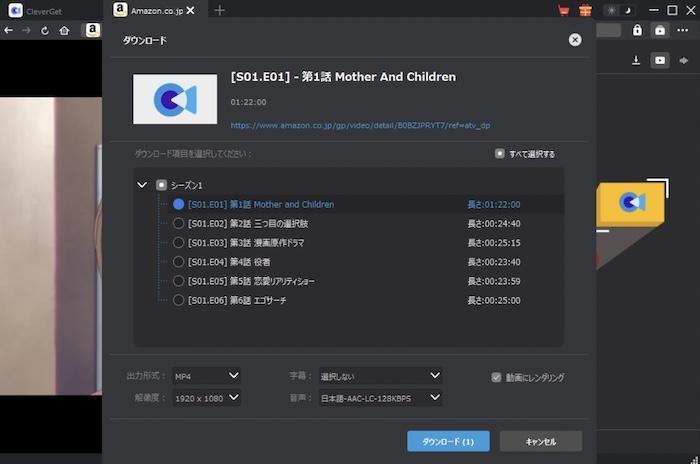
Task: Click the padlock icon in the toolbar
Action: point(637,30)
